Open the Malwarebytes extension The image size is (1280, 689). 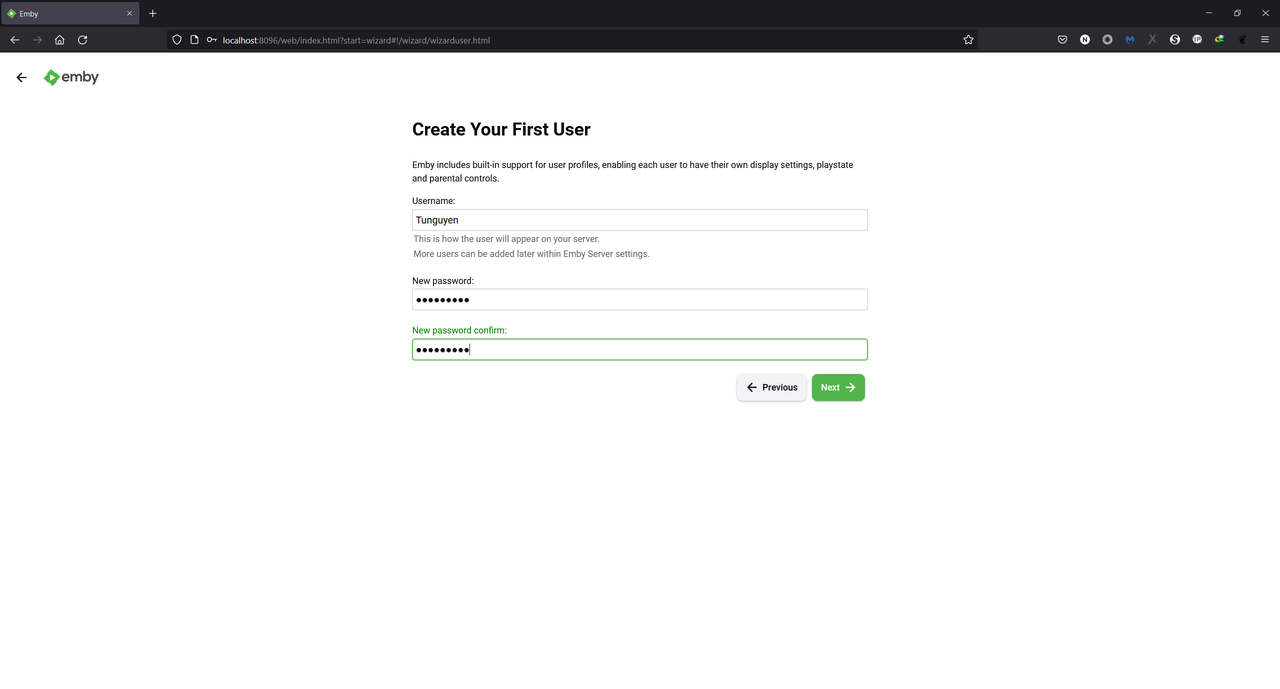[x=1130, y=40]
